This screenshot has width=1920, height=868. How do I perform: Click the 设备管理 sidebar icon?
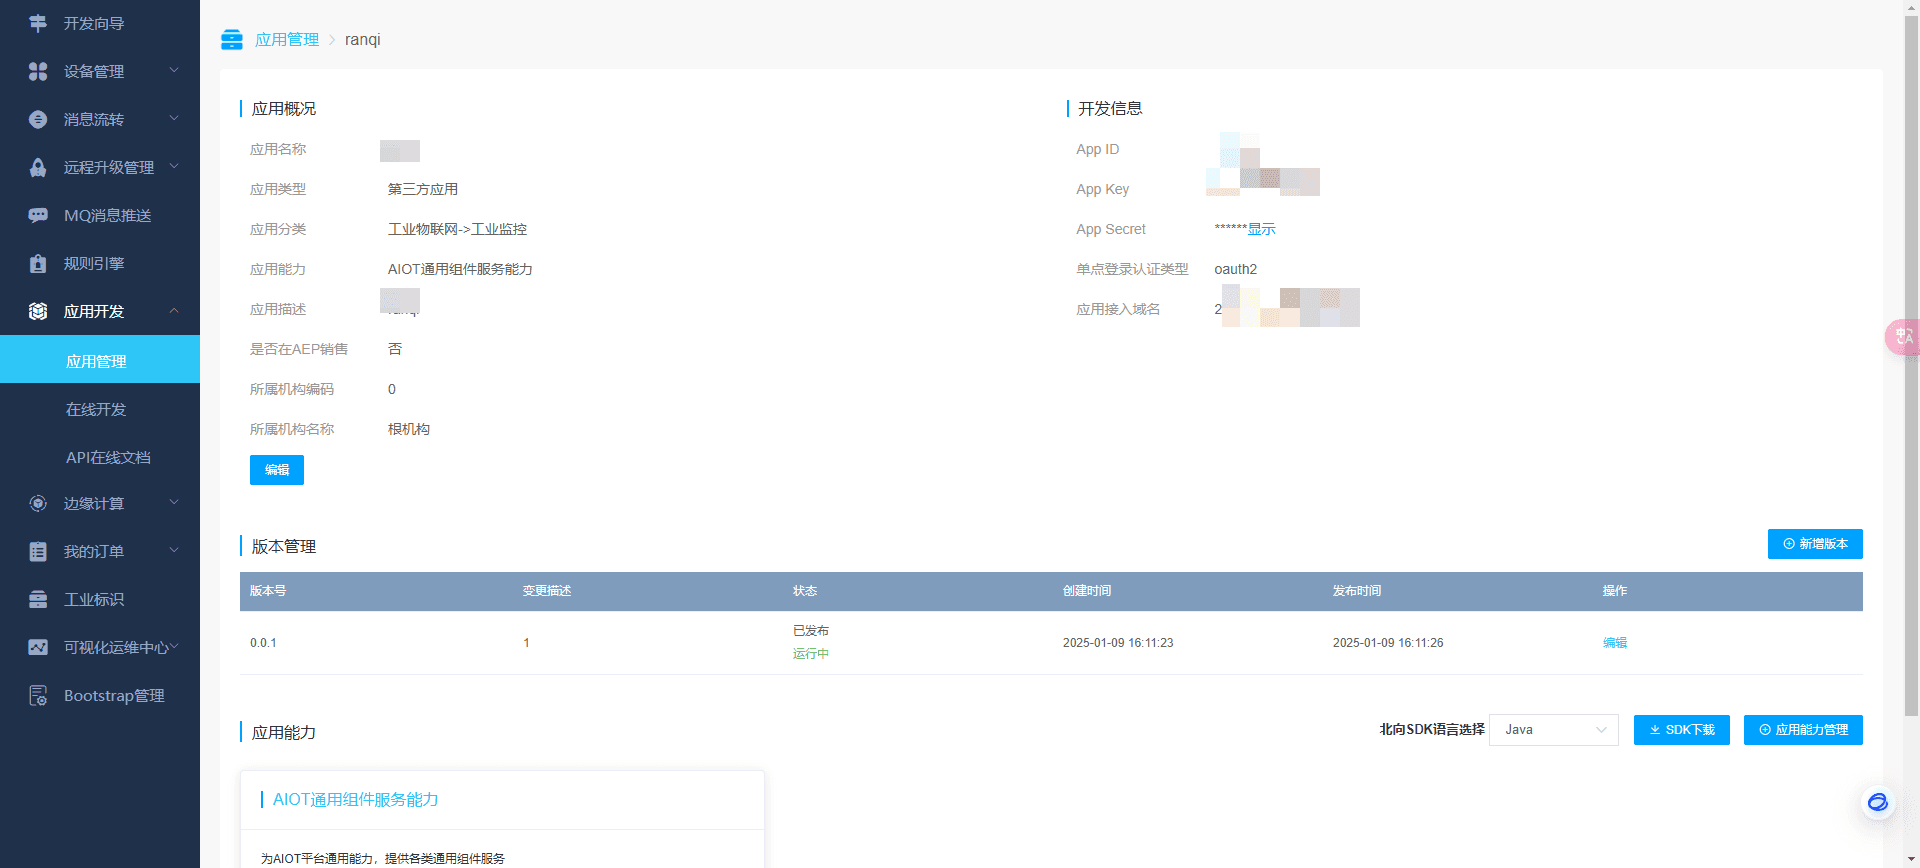[x=38, y=71]
